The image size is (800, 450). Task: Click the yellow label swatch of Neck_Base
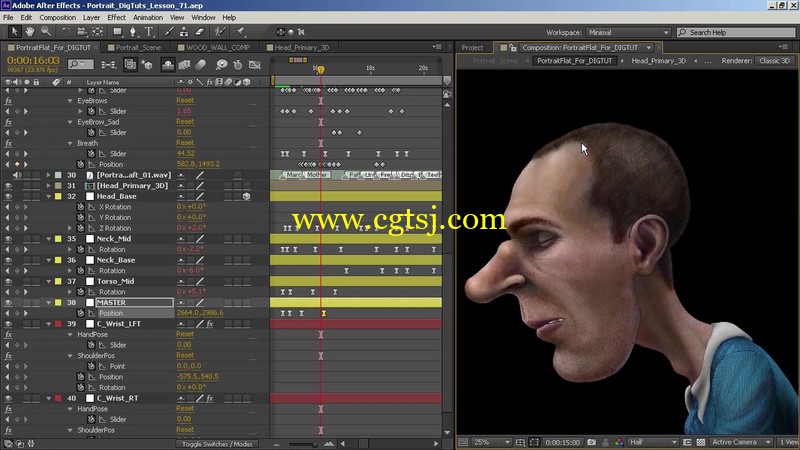tap(58, 260)
